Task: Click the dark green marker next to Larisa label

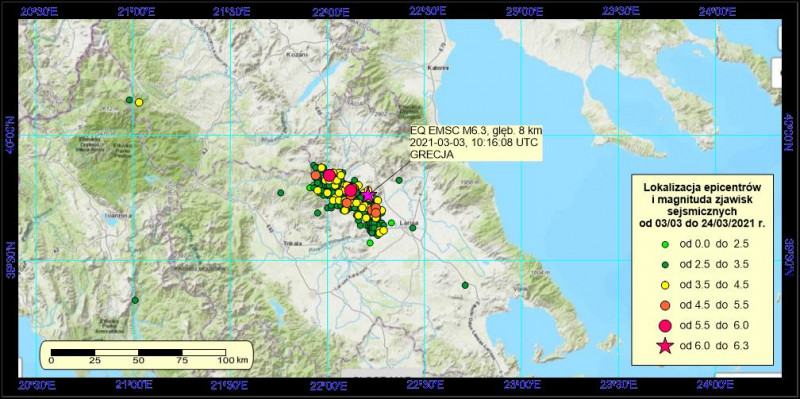Action: (412, 228)
